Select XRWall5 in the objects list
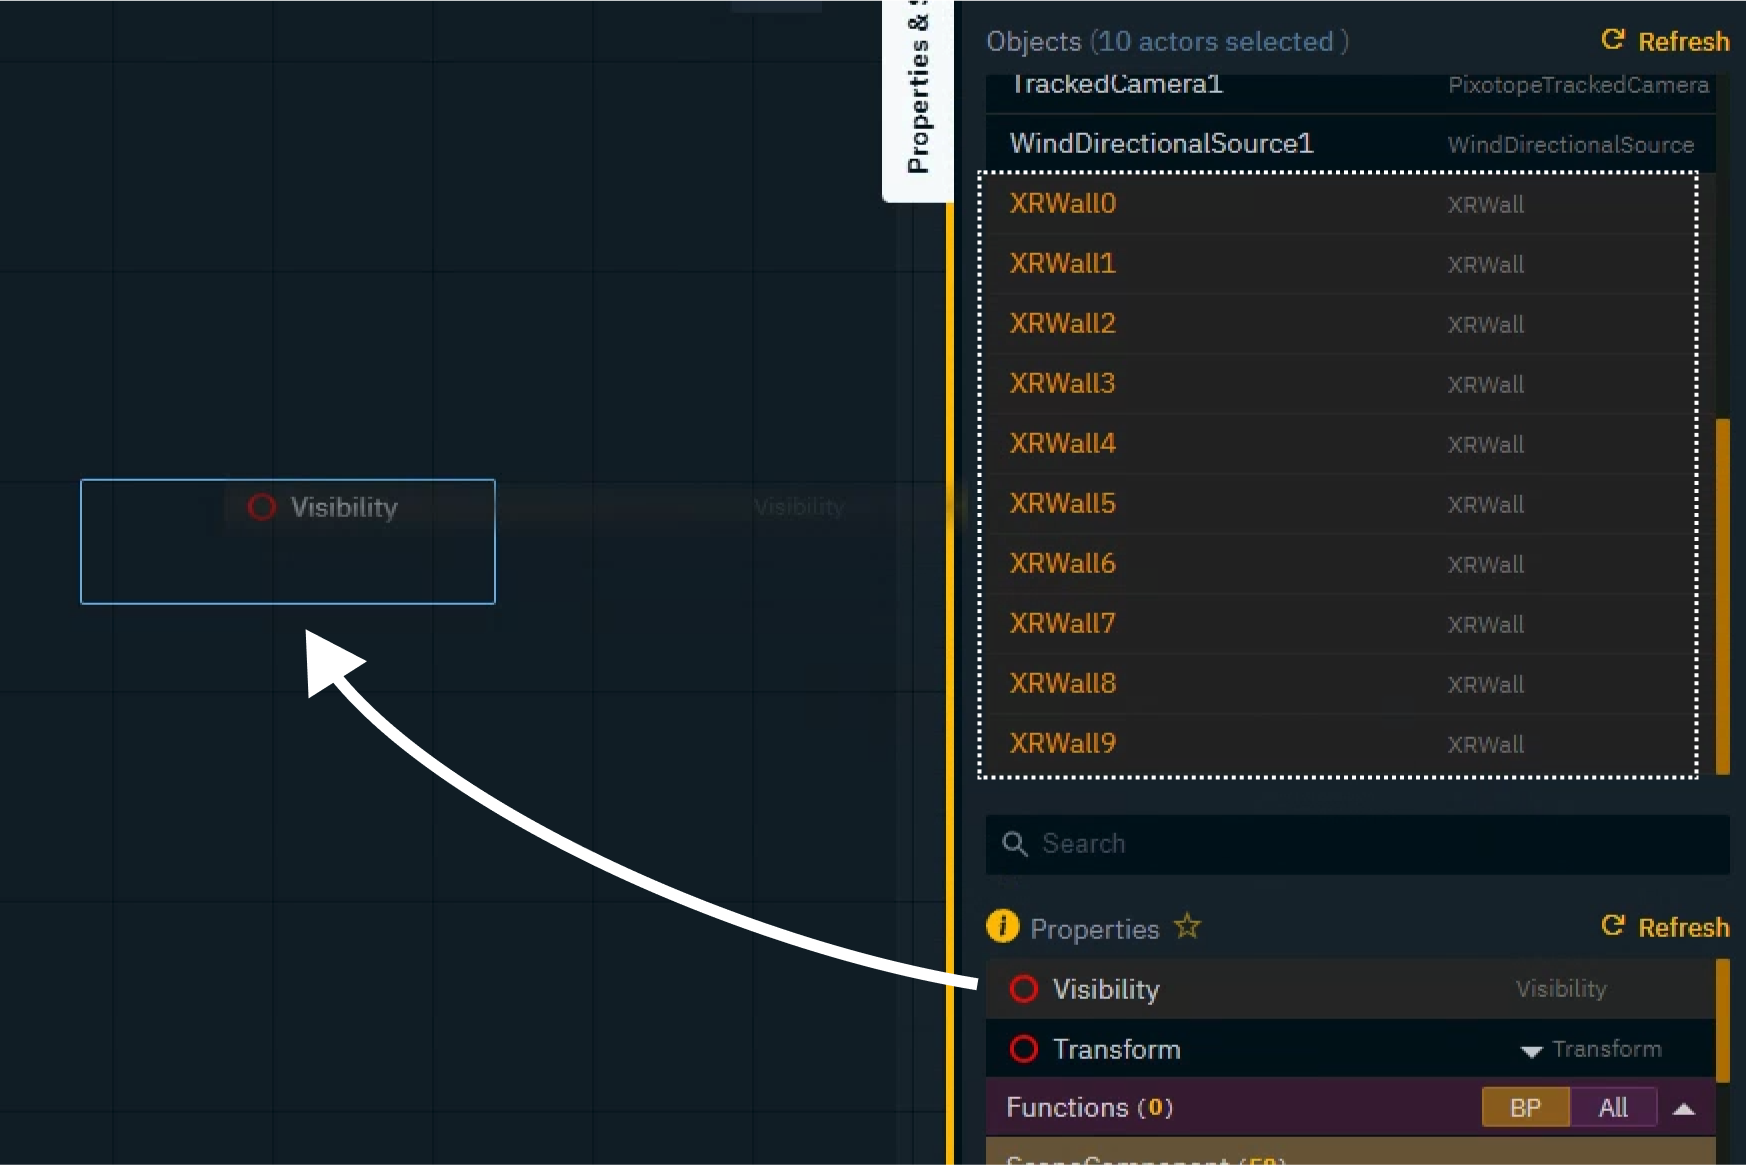This screenshot has height=1165, width=1746. click(x=1062, y=504)
